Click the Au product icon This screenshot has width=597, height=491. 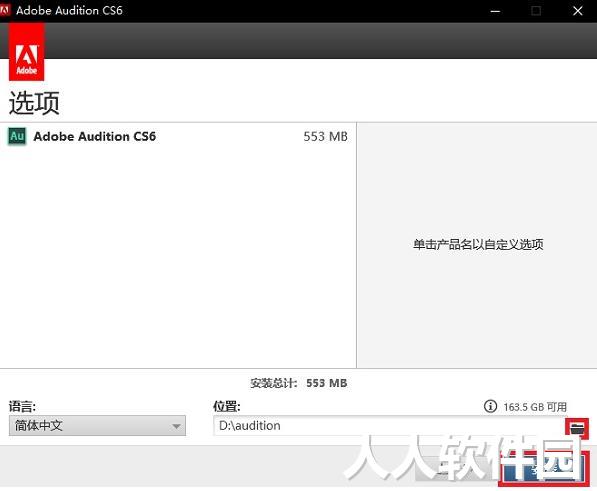pyautogui.click(x=17, y=136)
